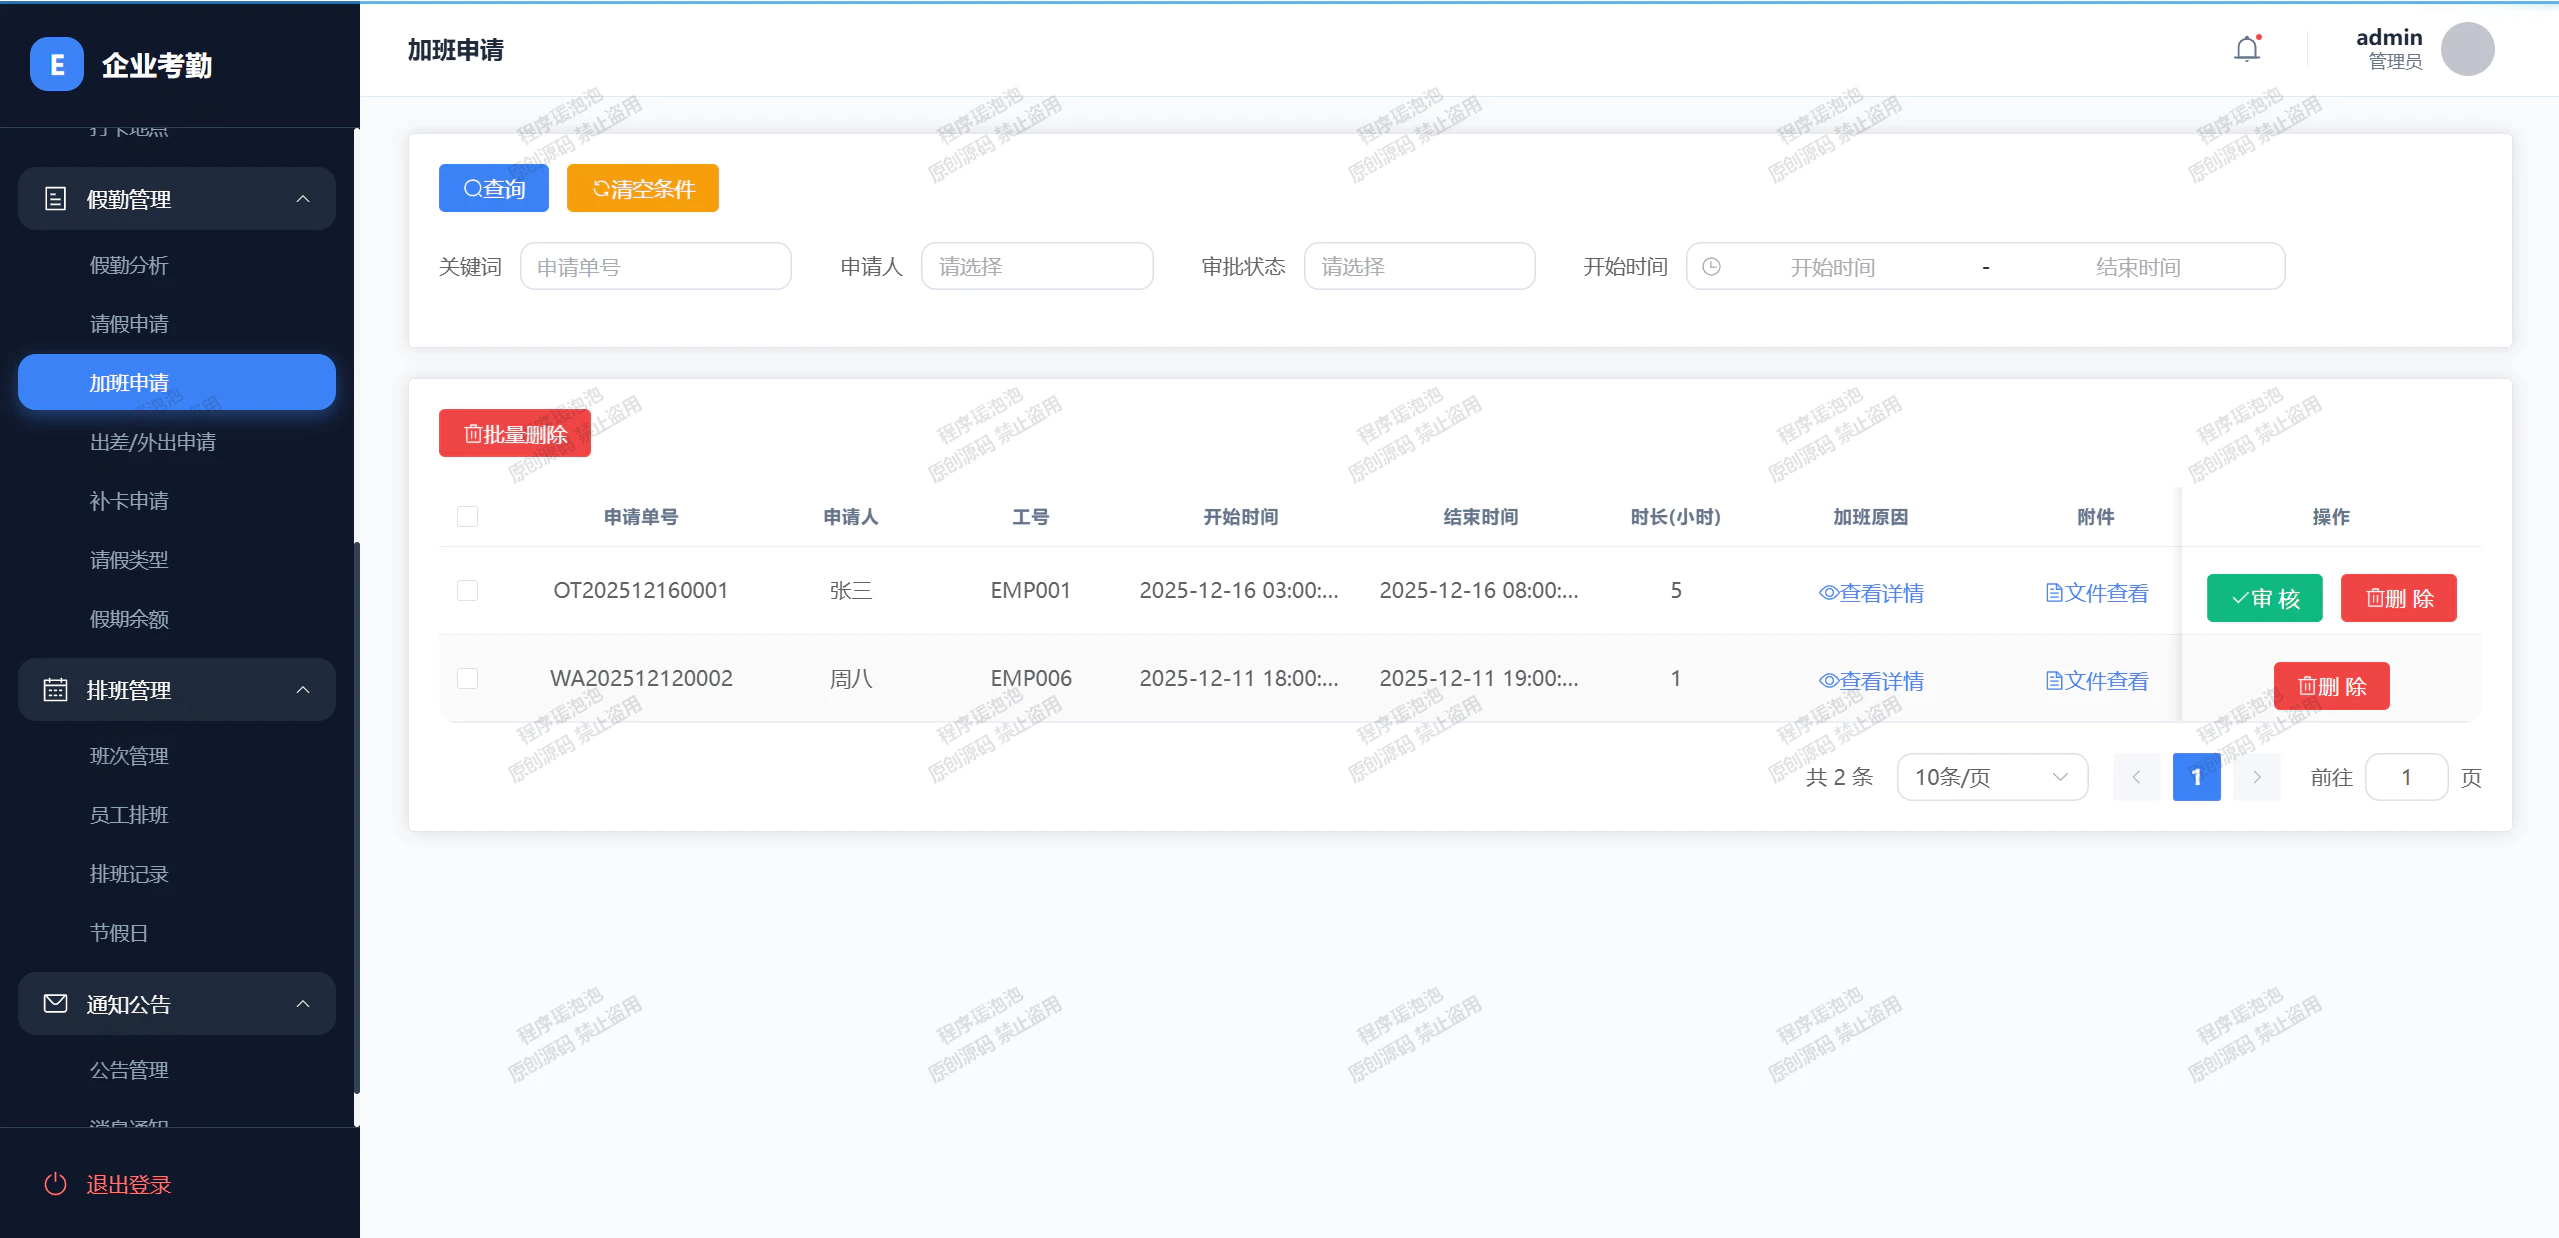Image resolution: width=2559 pixels, height=1238 pixels.
Task: Click the 时长(小时) column header
Action: click(1676, 517)
